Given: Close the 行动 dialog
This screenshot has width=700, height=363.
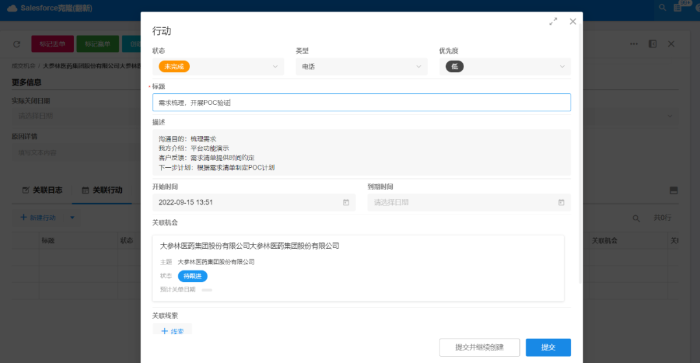Looking at the screenshot, I should [573, 21].
